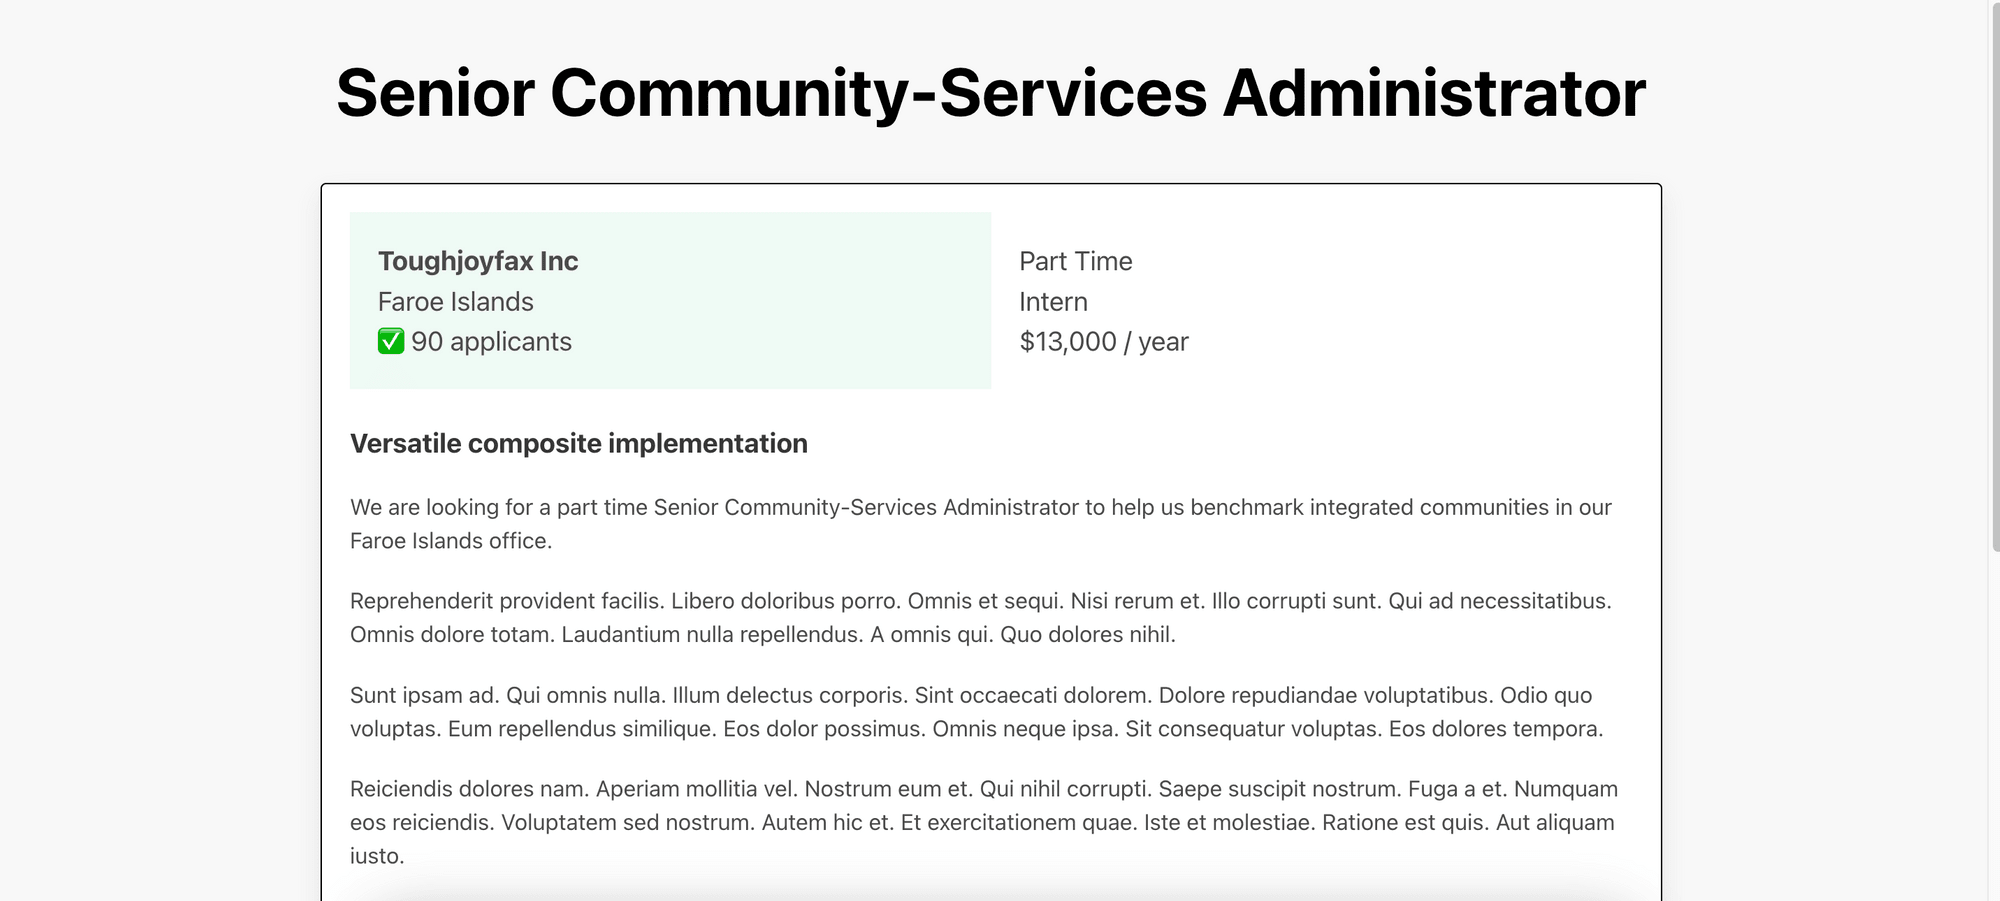Click the Faroe Islands office mention in description

coord(449,541)
